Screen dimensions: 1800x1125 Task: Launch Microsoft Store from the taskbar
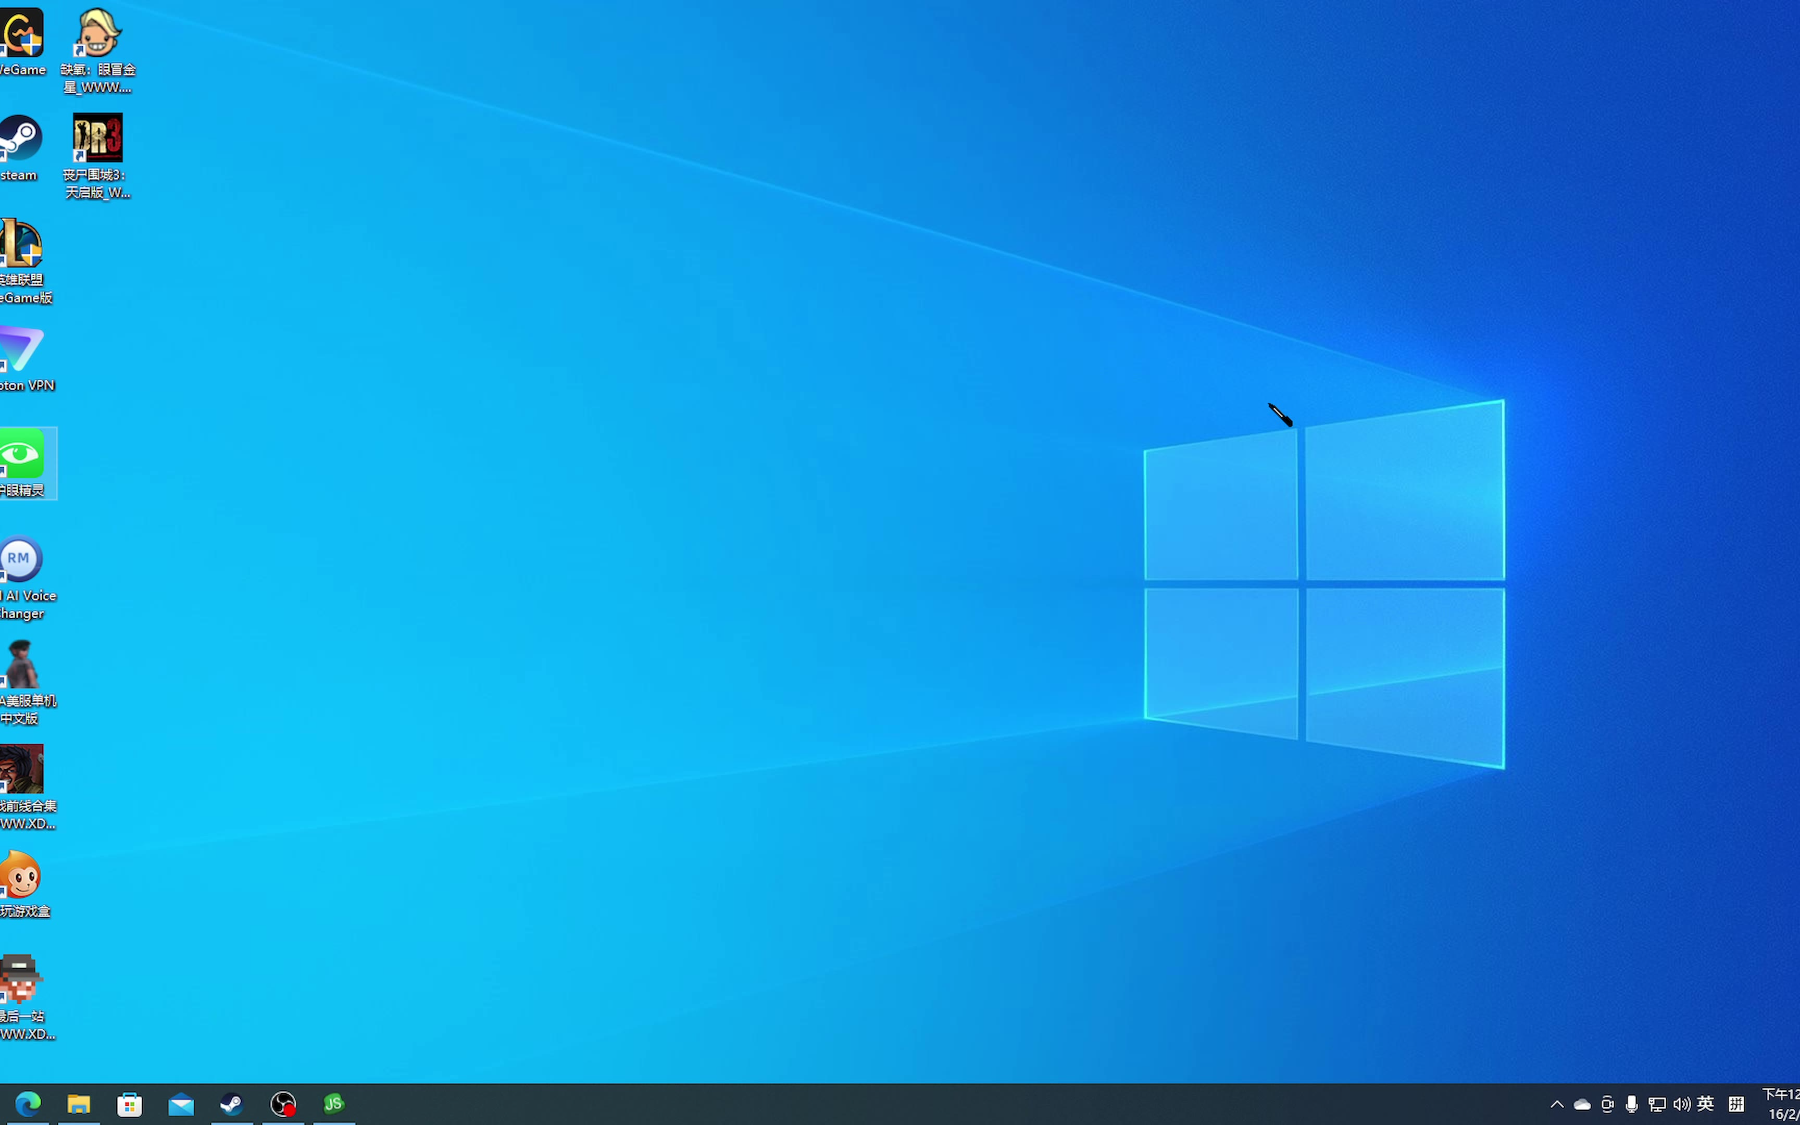(x=129, y=1104)
